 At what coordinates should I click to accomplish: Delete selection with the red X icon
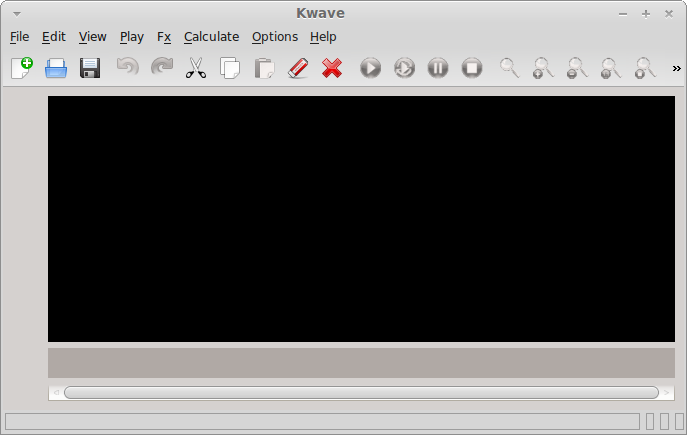[332, 68]
